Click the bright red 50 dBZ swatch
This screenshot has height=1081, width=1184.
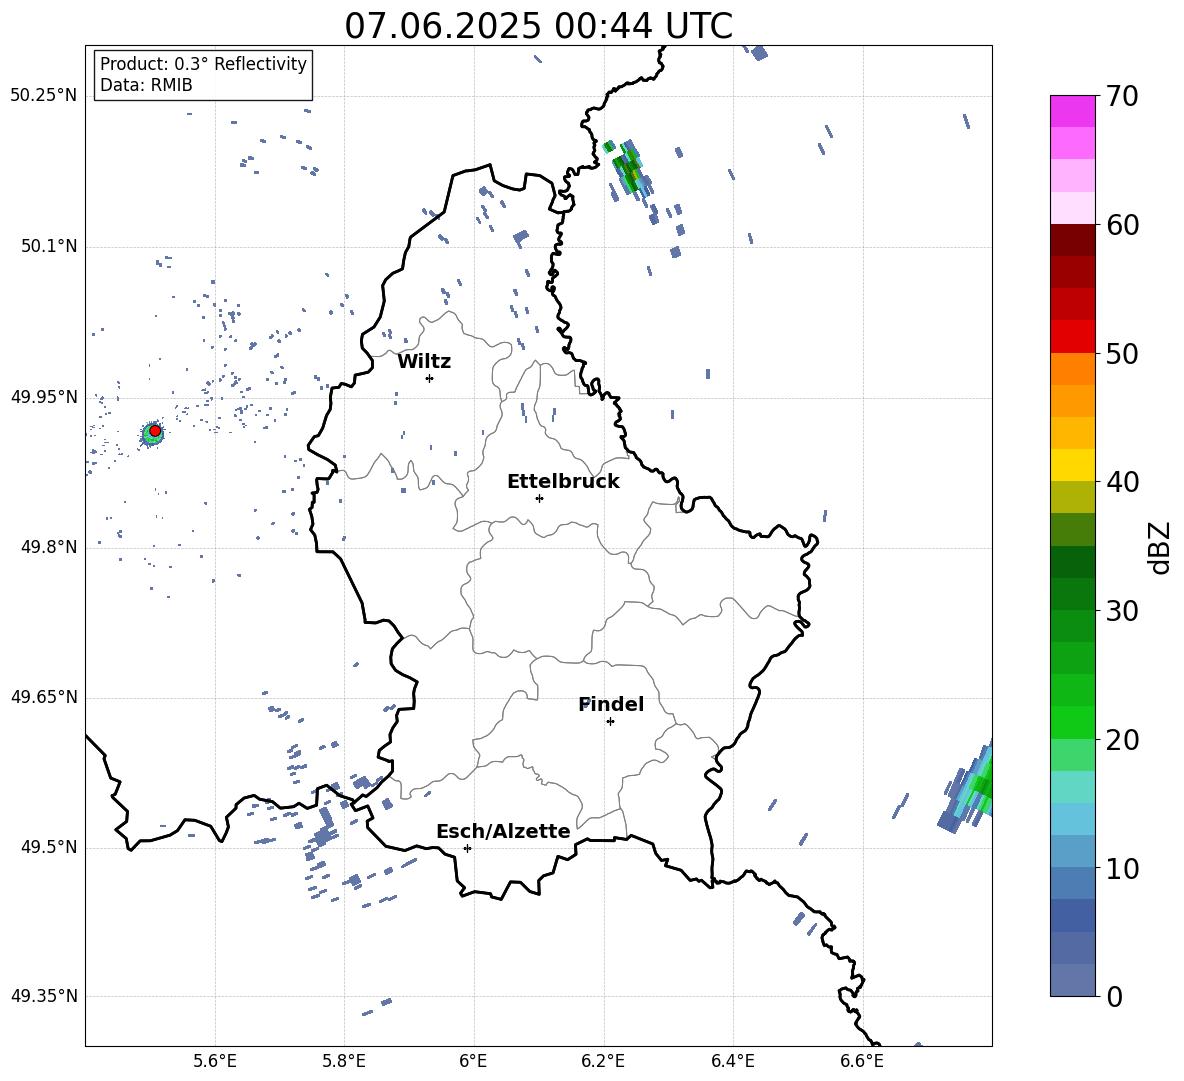(x=1073, y=337)
